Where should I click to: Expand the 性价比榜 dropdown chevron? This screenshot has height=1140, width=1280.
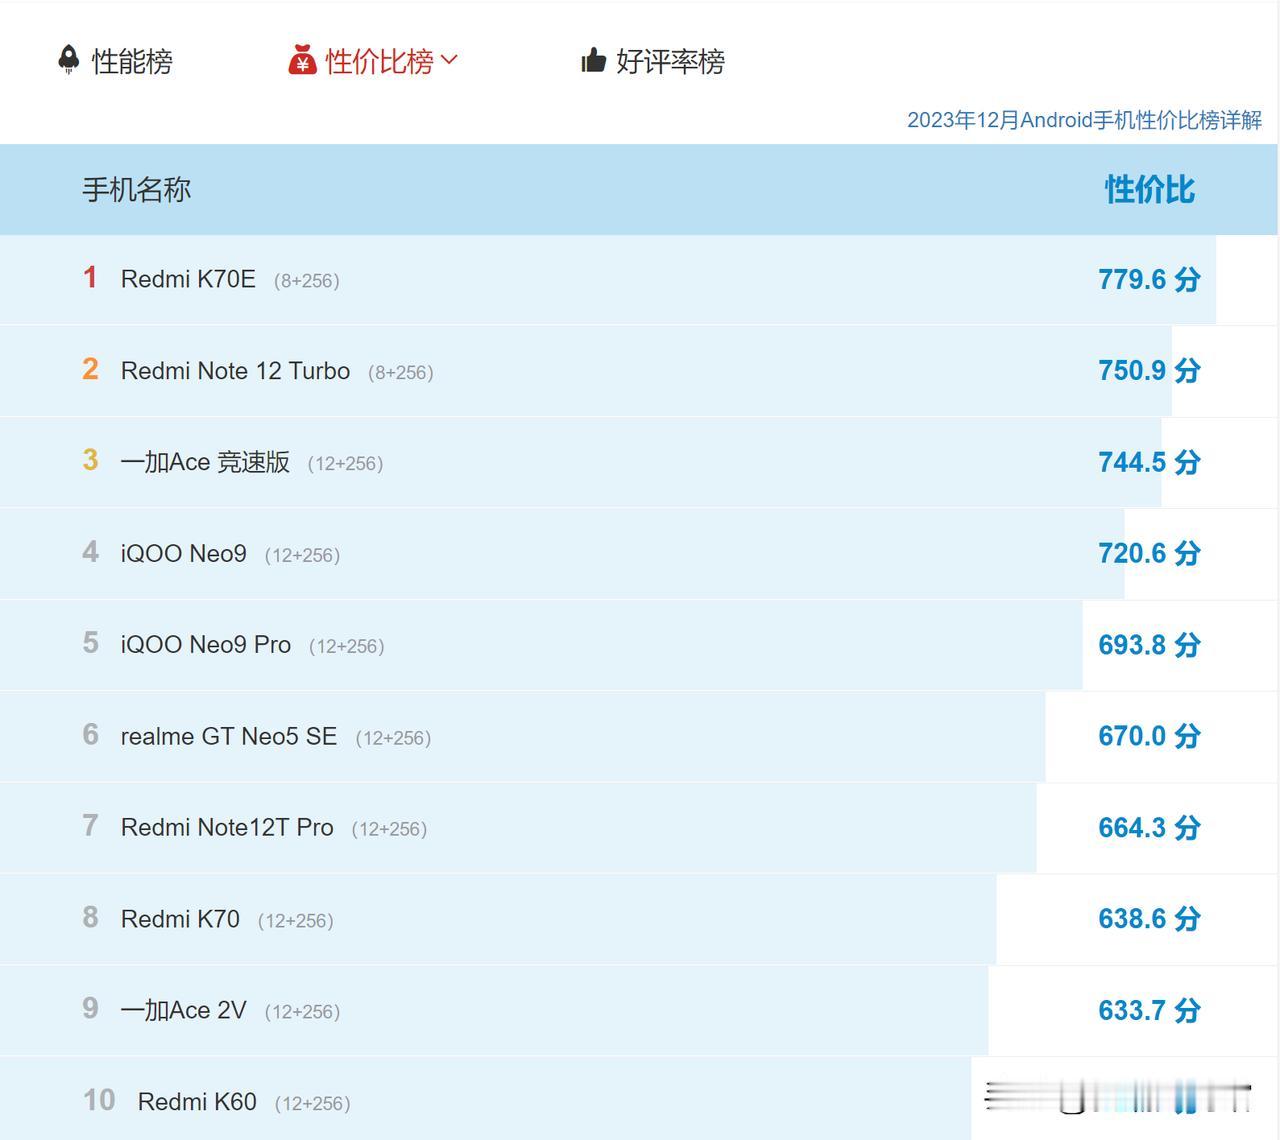[448, 60]
